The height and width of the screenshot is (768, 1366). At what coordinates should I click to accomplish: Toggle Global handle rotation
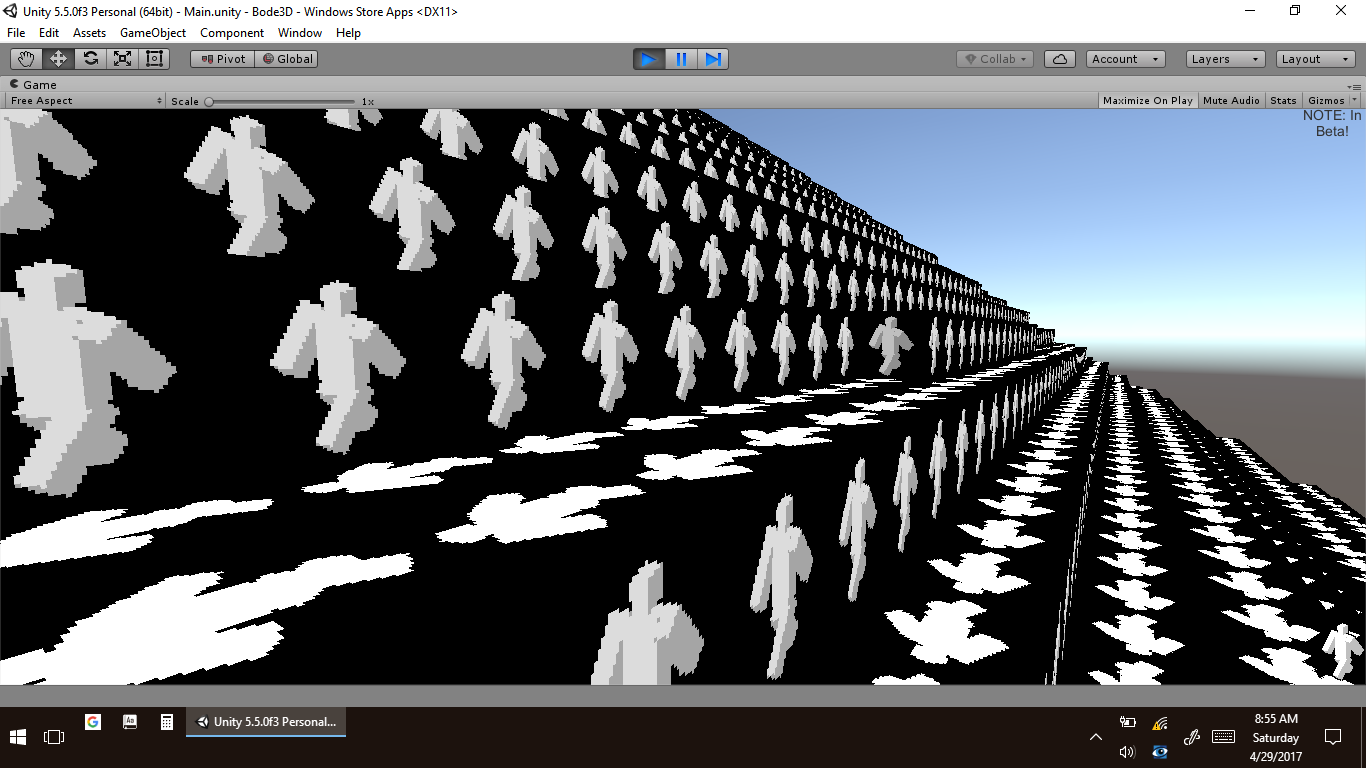click(287, 59)
